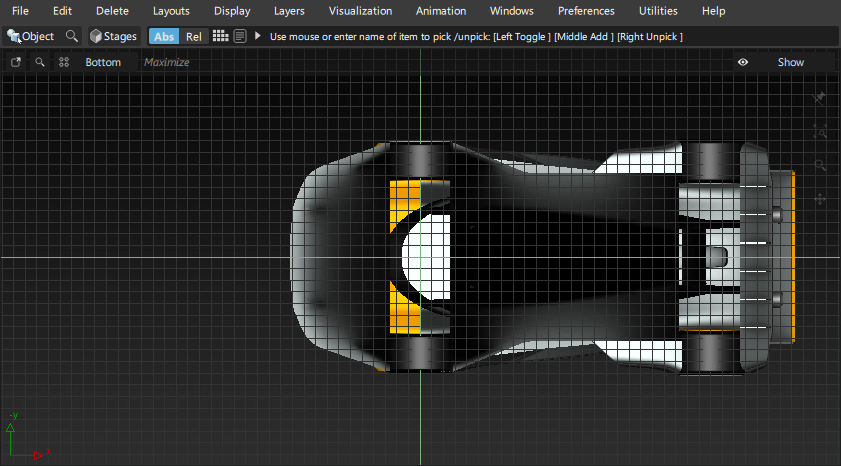Click the four-arrow pan icon in the viewport

pyautogui.click(x=820, y=199)
